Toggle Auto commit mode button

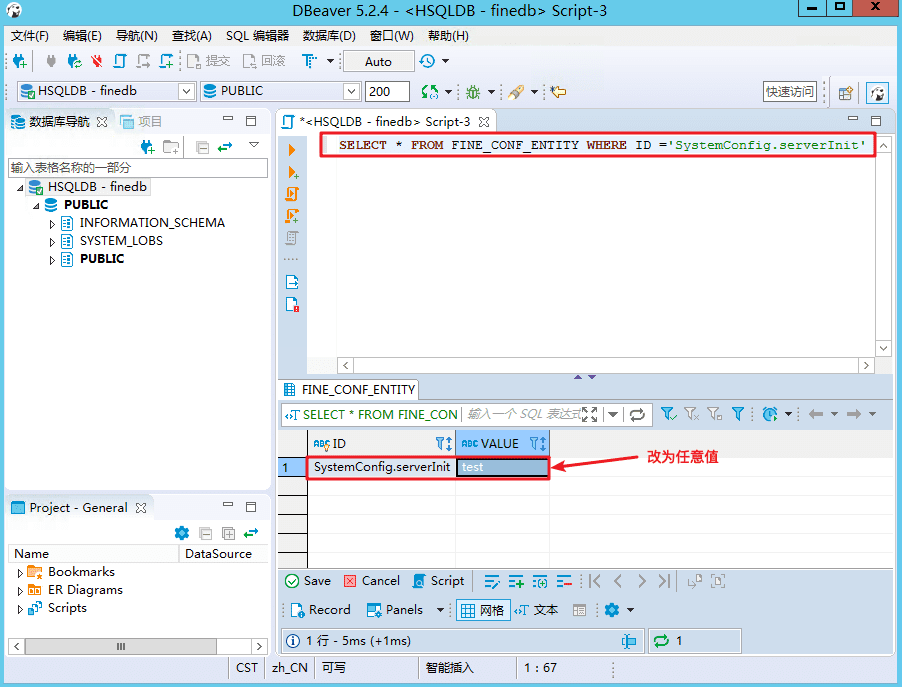tap(379, 62)
